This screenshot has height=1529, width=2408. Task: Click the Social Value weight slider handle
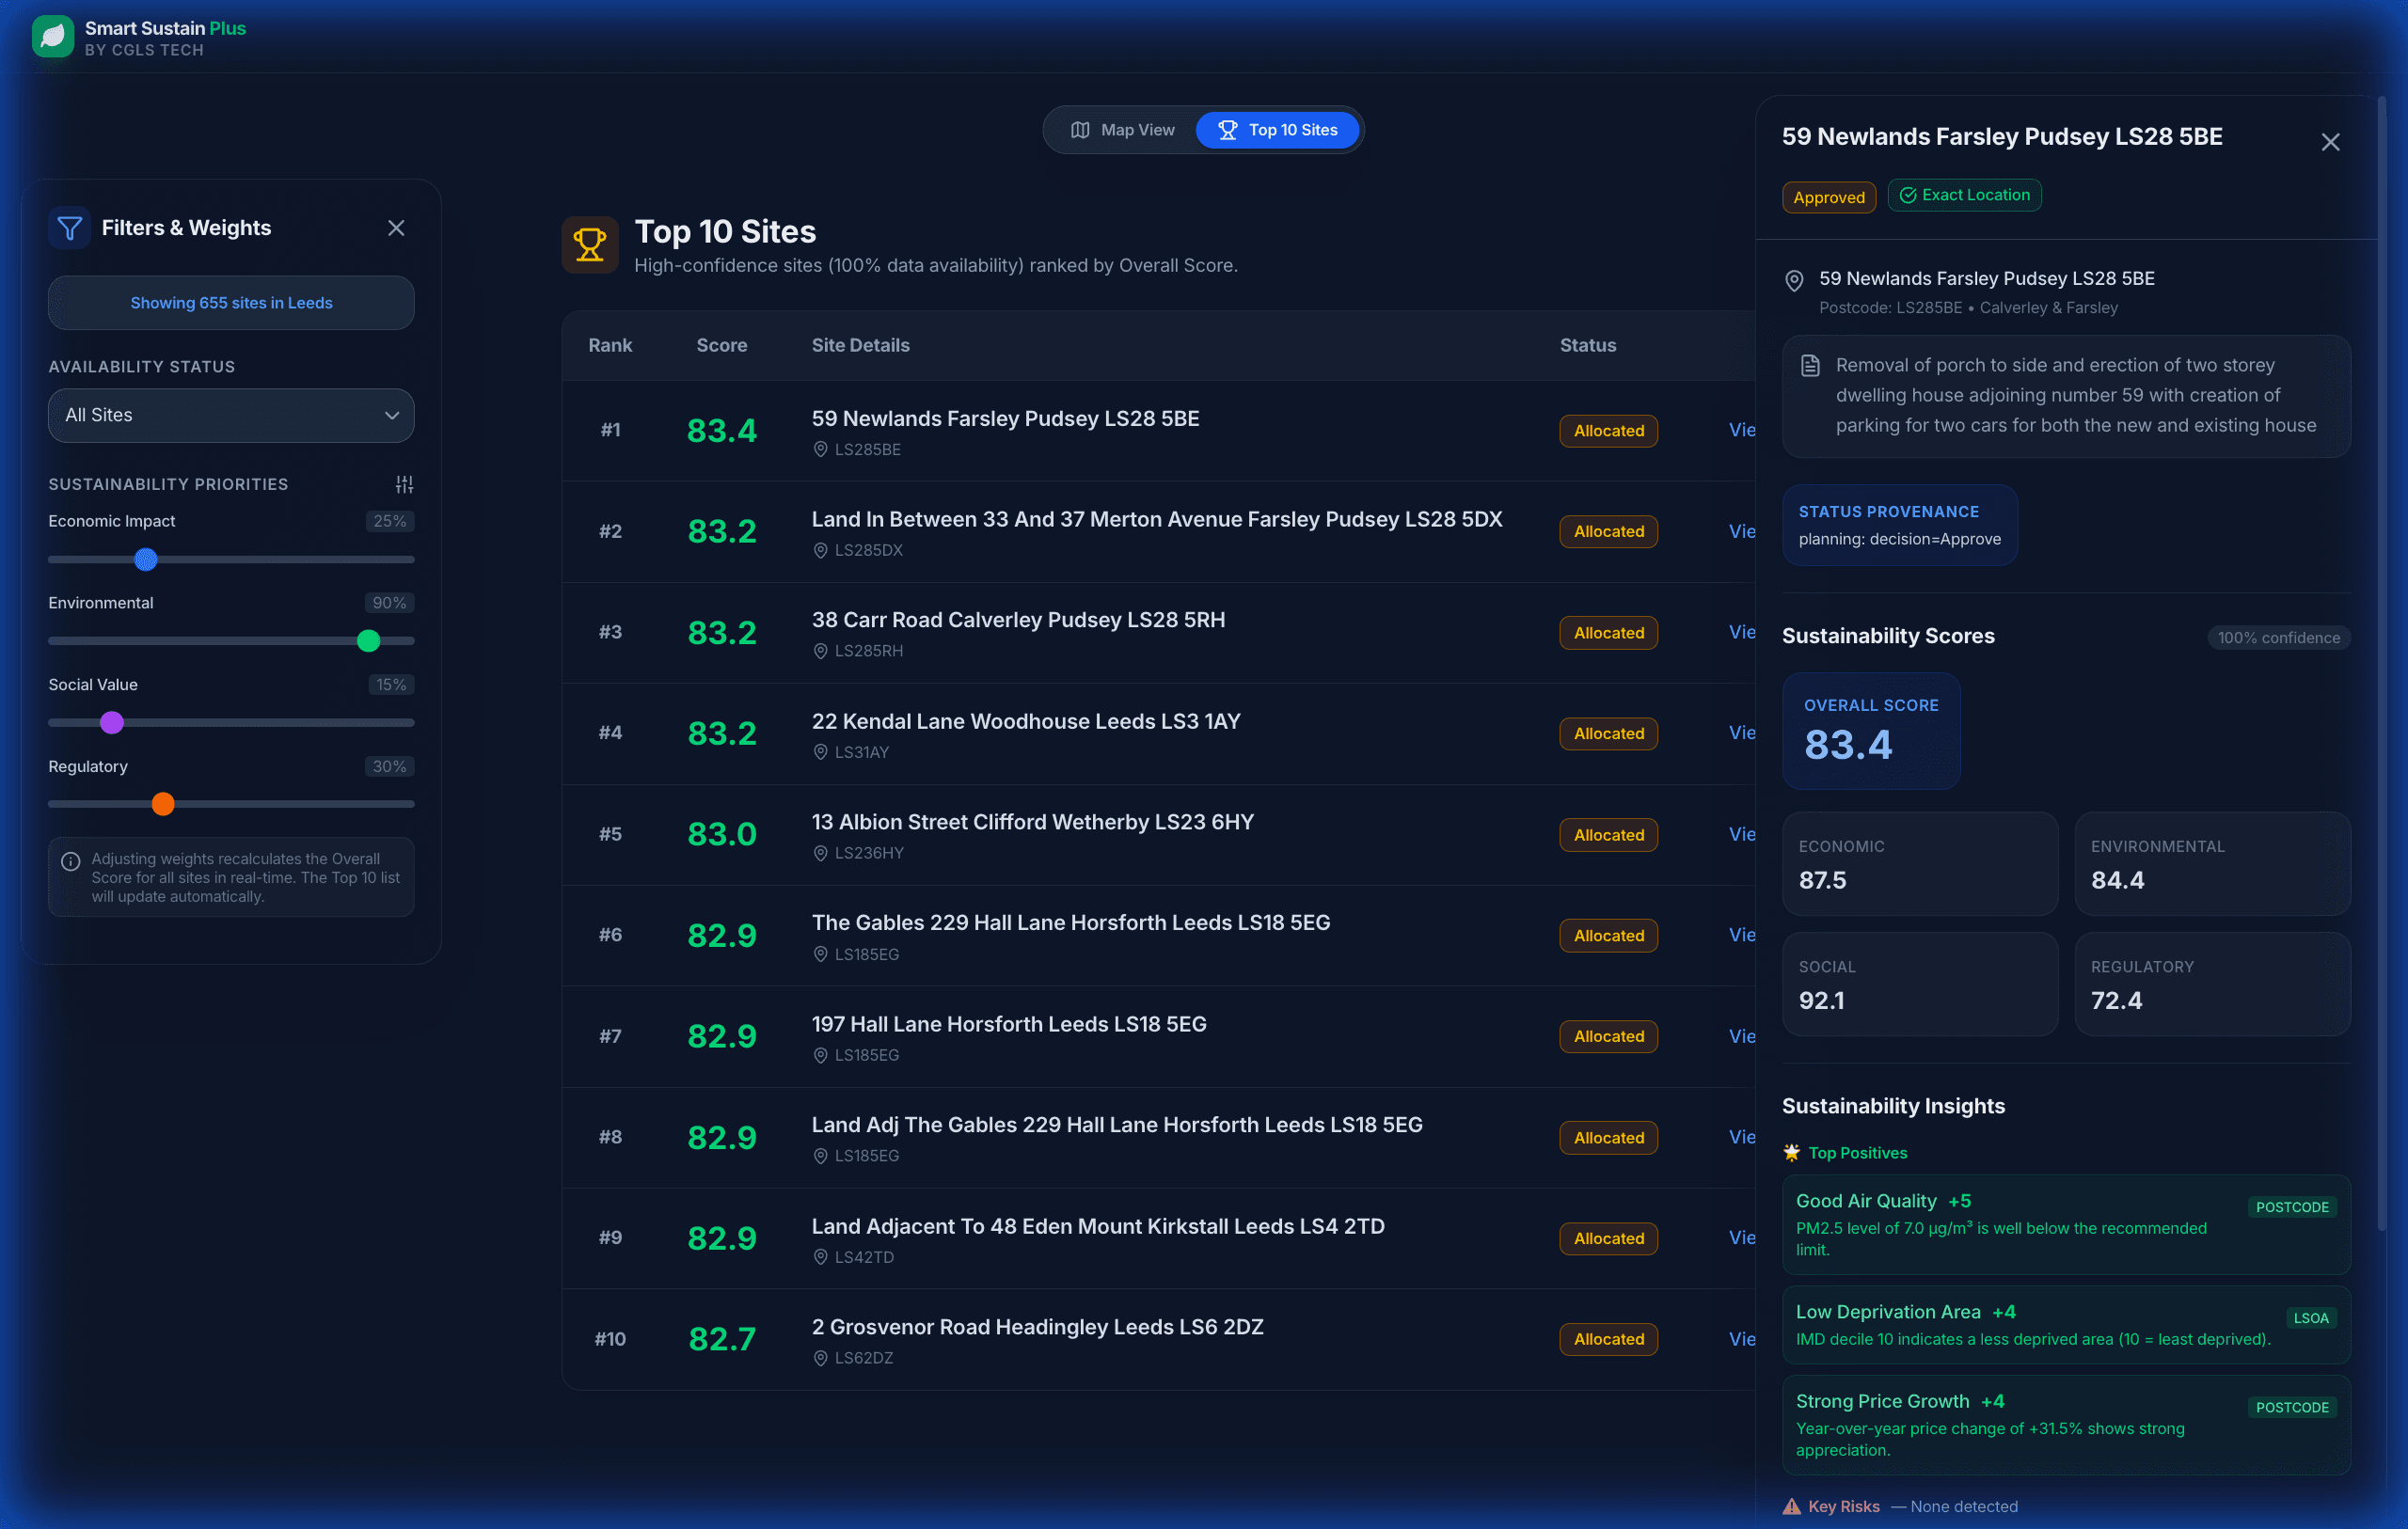(x=111, y=722)
